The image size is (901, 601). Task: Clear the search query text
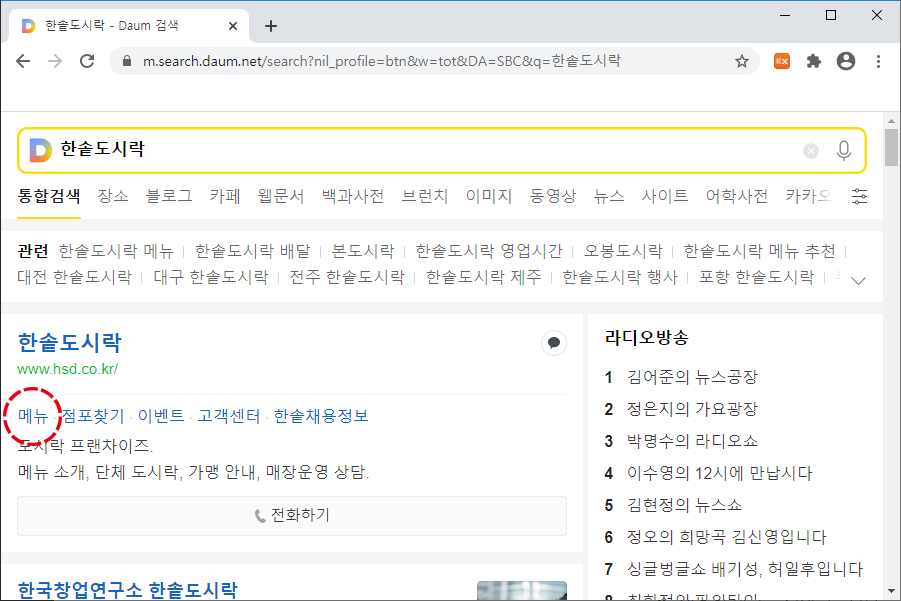[811, 151]
